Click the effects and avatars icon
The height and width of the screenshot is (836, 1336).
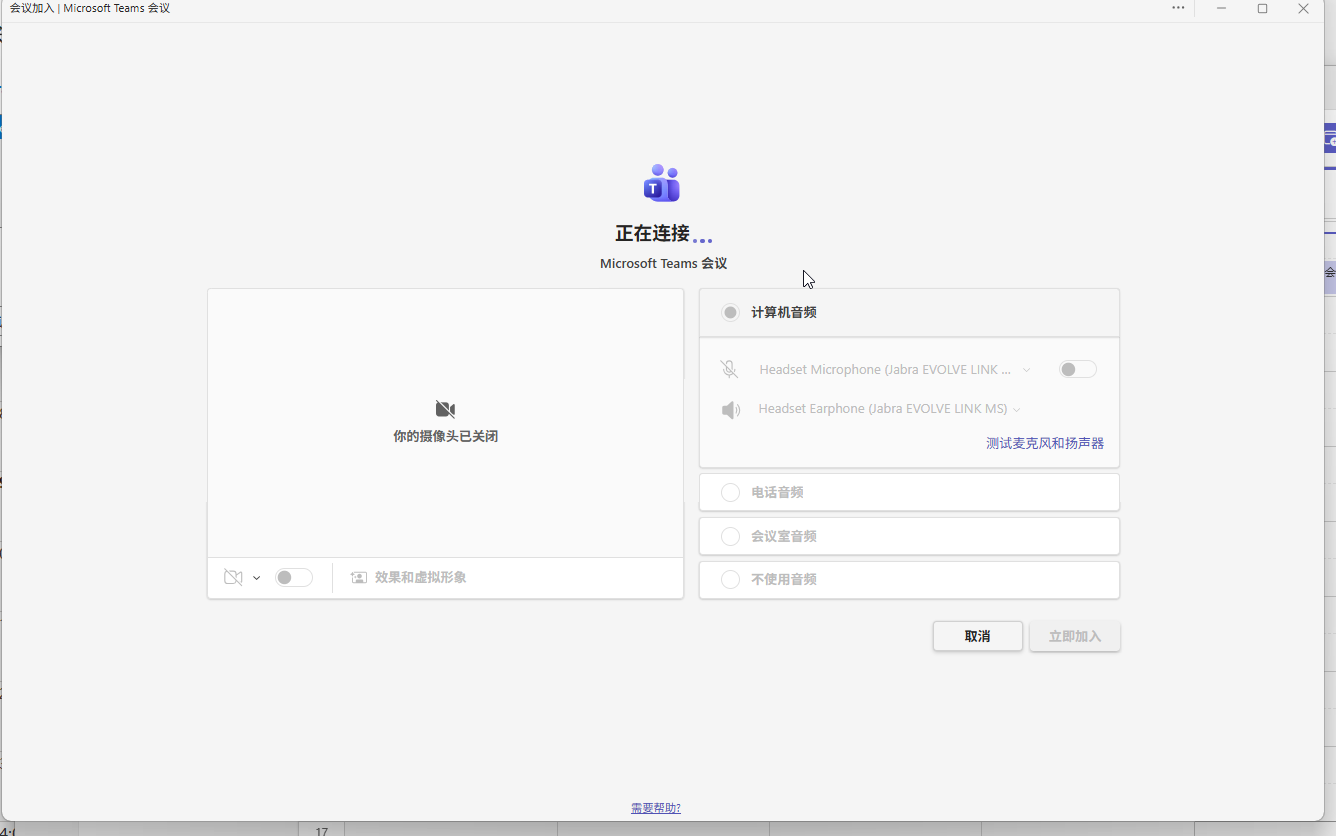click(x=359, y=578)
